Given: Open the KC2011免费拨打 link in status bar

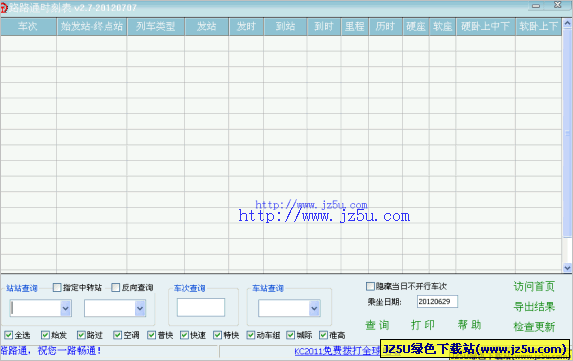Looking at the screenshot, I should coord(337,351).
